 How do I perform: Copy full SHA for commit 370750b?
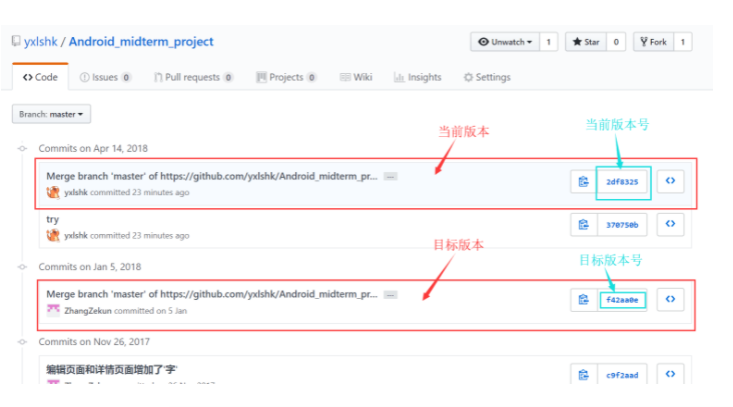pos(583,225)
